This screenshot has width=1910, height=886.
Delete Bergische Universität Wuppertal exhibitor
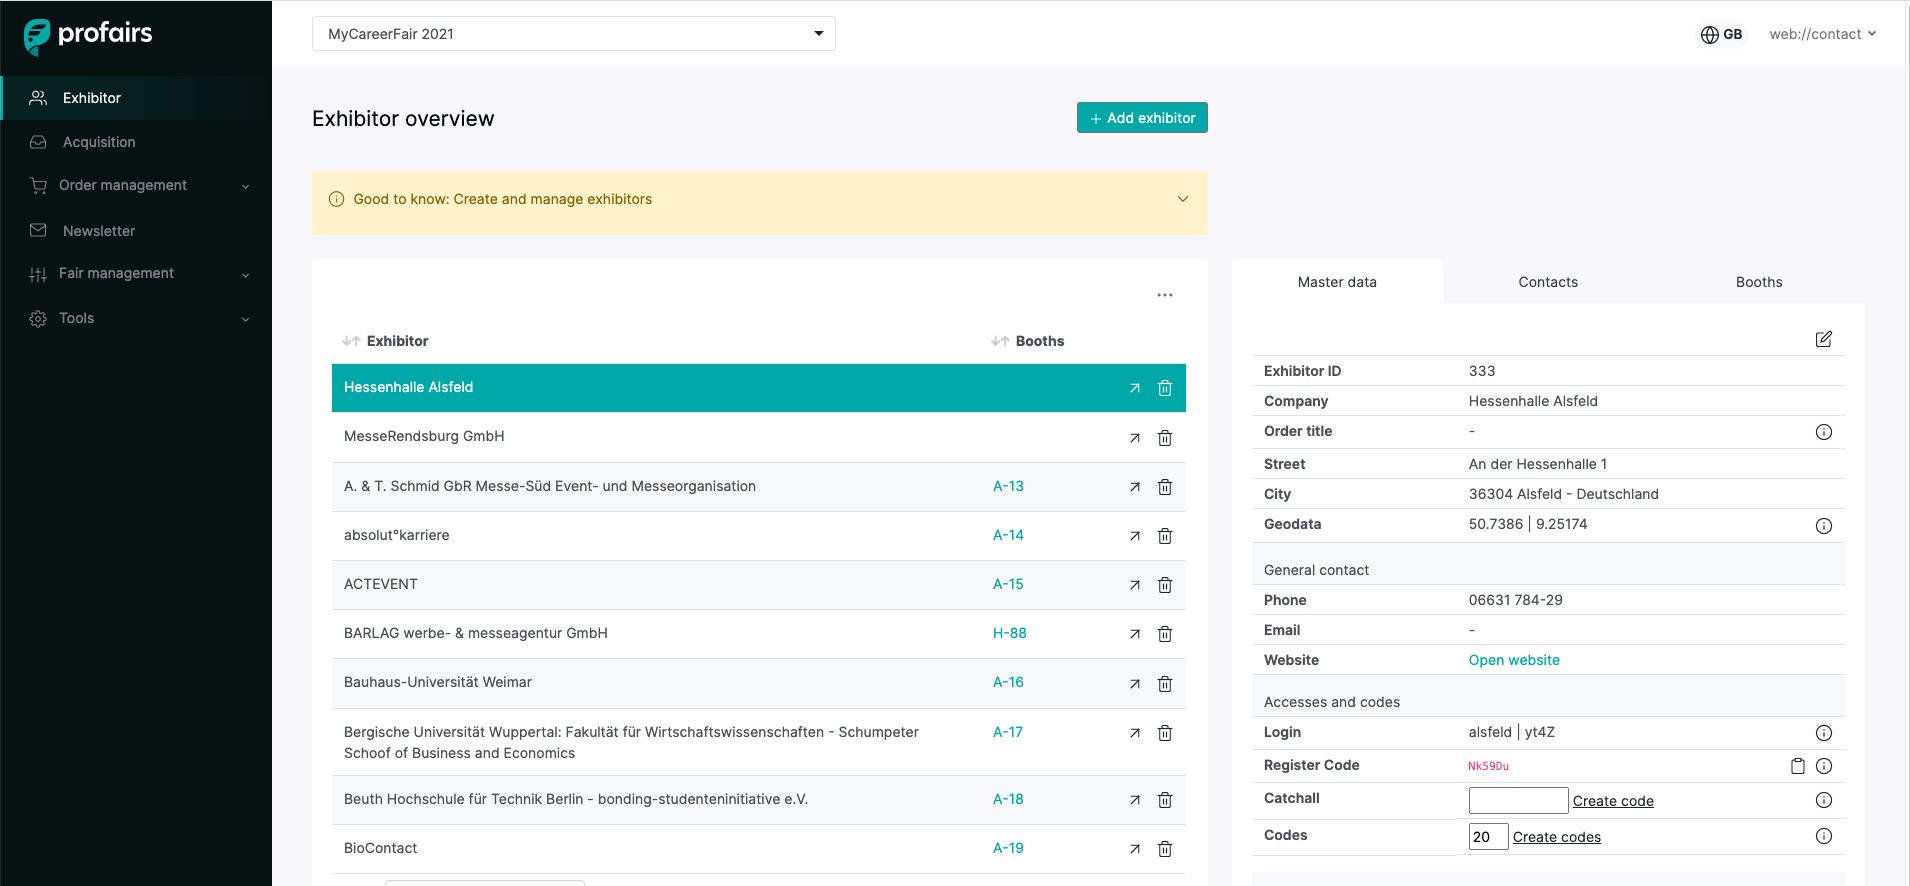tap(1165, 733)
